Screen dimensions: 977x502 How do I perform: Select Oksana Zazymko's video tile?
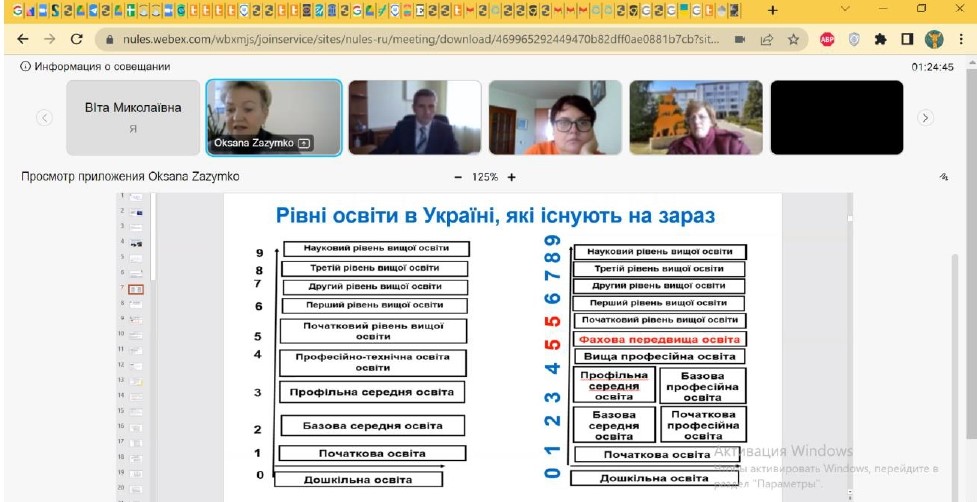(x=274, y=117)
